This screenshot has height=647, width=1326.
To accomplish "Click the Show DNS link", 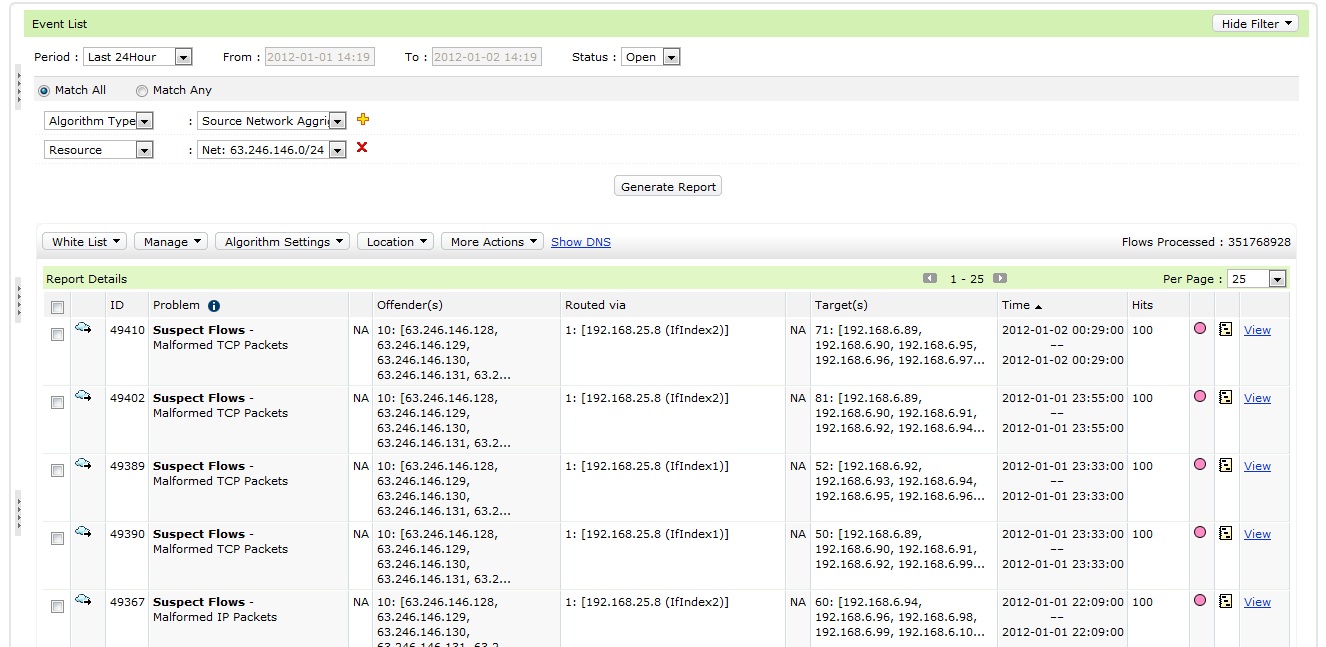I will [581, 242].
